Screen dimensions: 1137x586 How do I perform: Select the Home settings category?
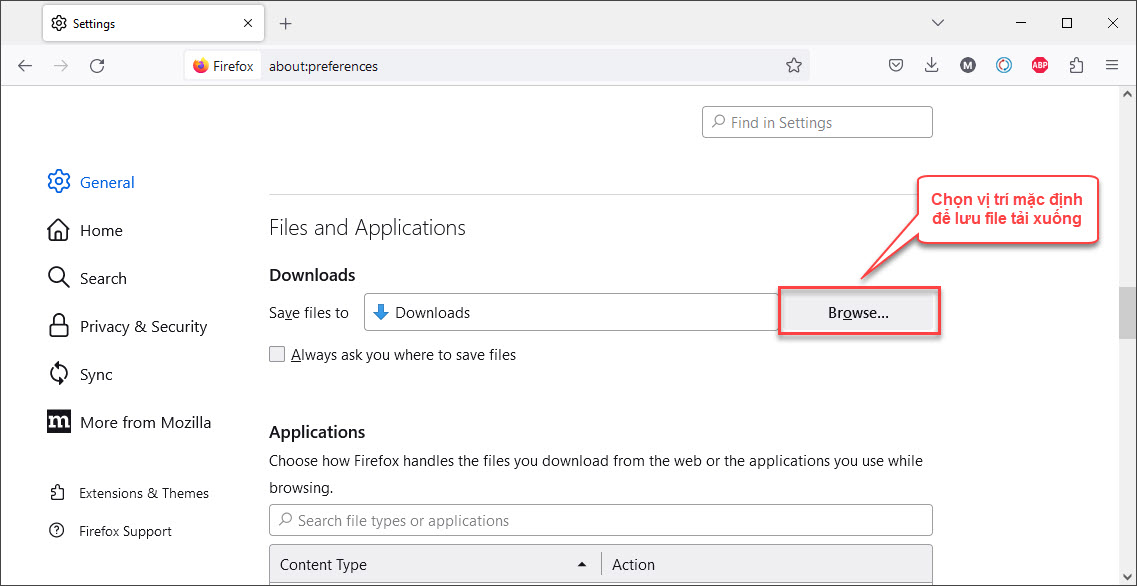[101, 230]
